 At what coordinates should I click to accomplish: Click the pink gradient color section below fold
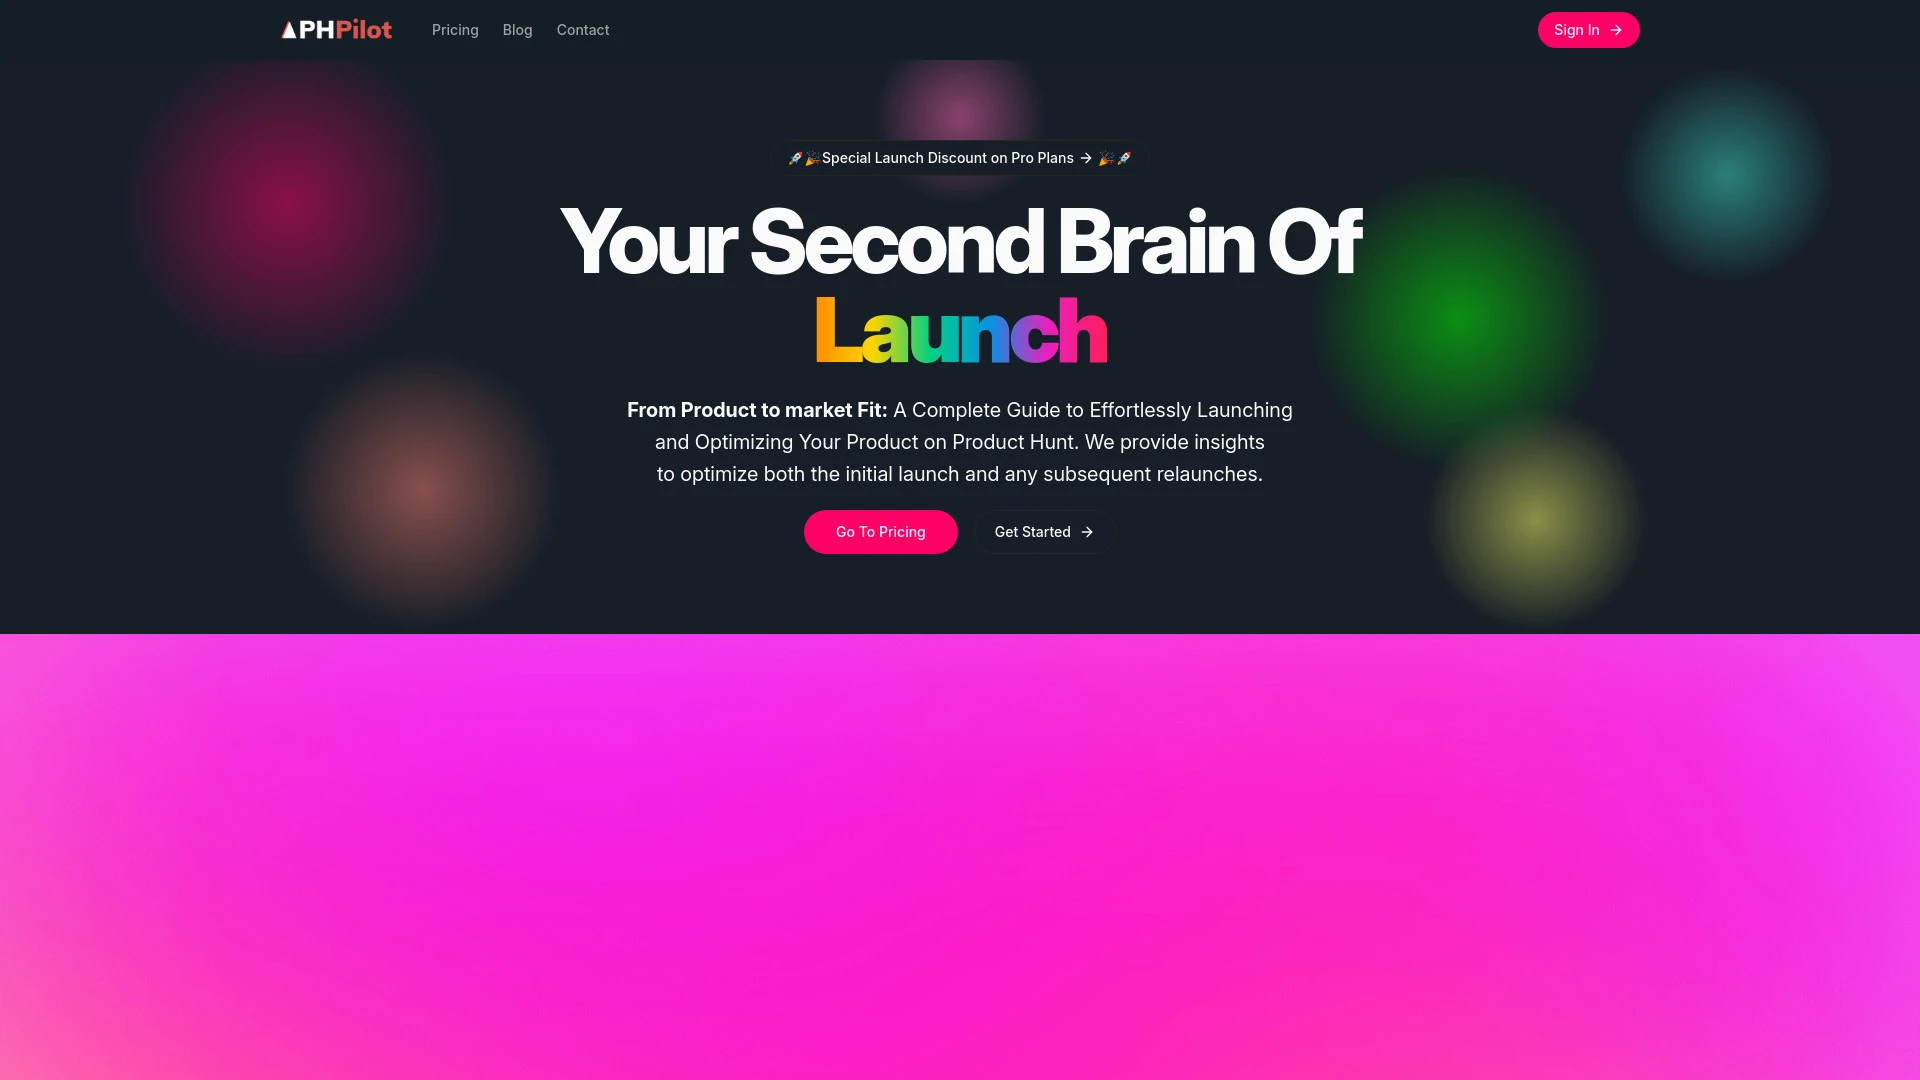coord(960,857)
